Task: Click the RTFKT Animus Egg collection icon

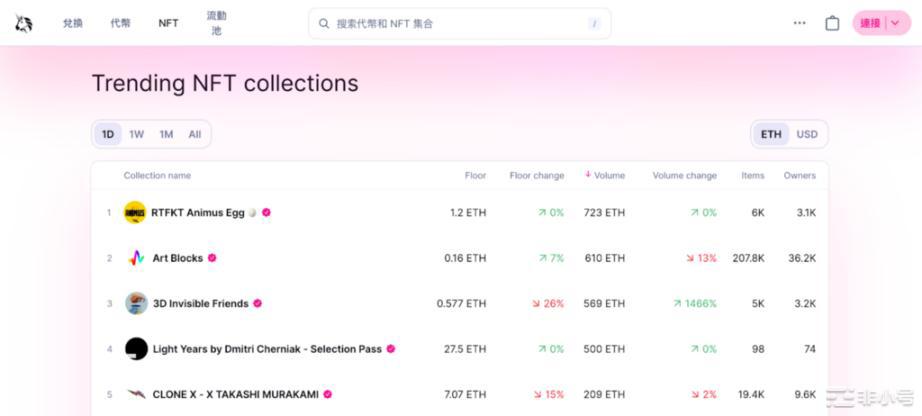Action: coord(135,212)
